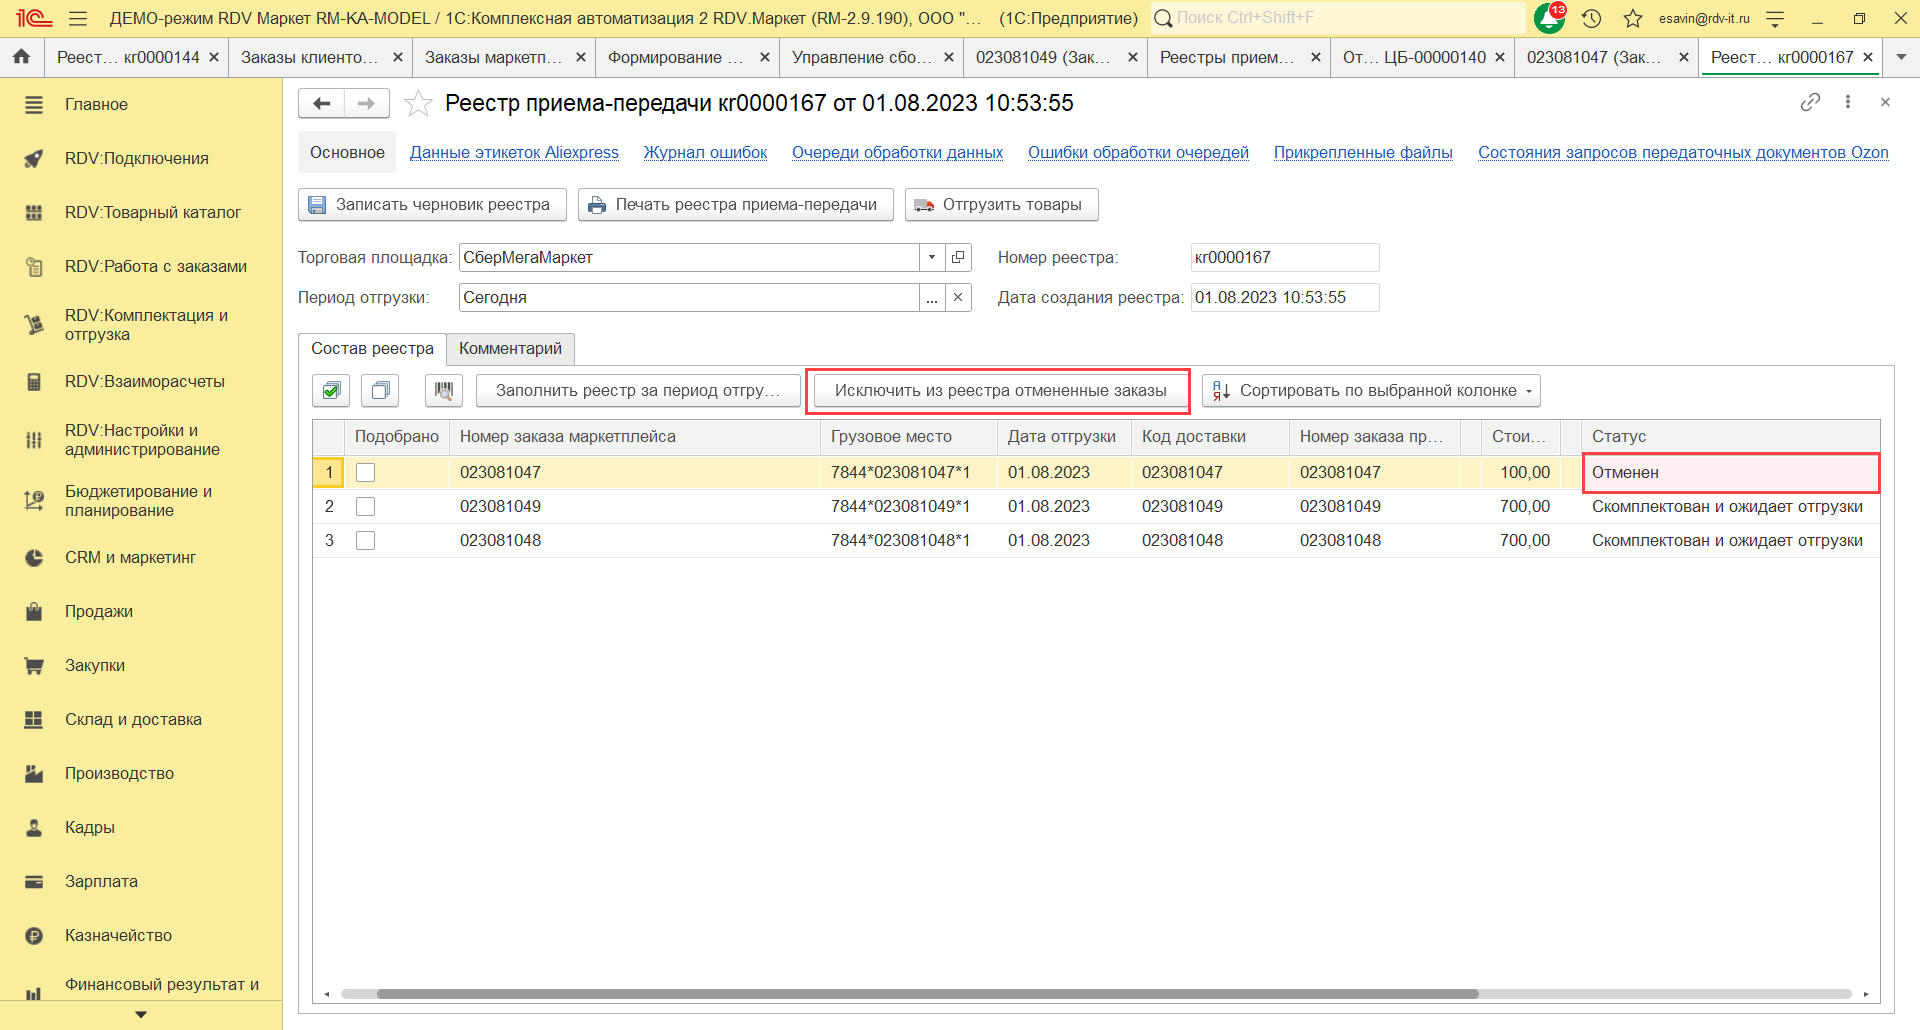The image size is (1920, 1030).
Task: Open the history clock icon
Action: click(x=1591, y=18)
